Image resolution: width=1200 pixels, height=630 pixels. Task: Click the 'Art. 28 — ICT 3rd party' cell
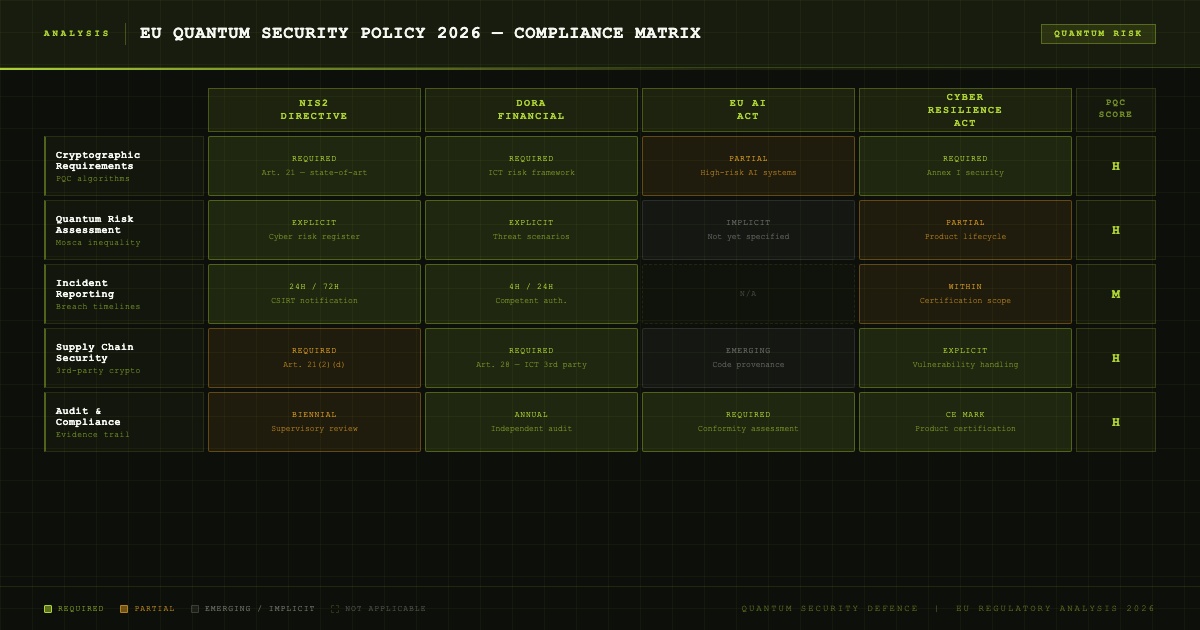point(531,358)
